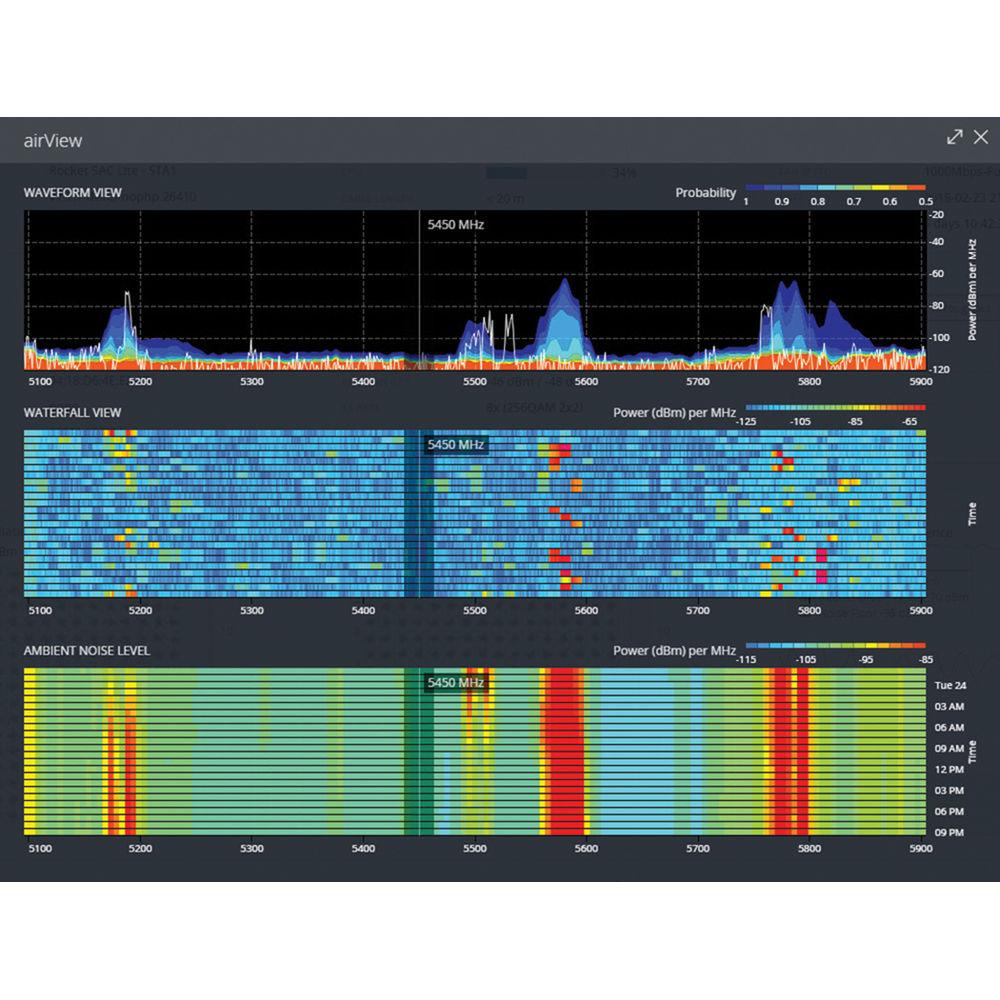This screenshot has height=1000, width=1000.
Task: Select the wide red band near 5580 in ambient noise
Action: point(566,750)
